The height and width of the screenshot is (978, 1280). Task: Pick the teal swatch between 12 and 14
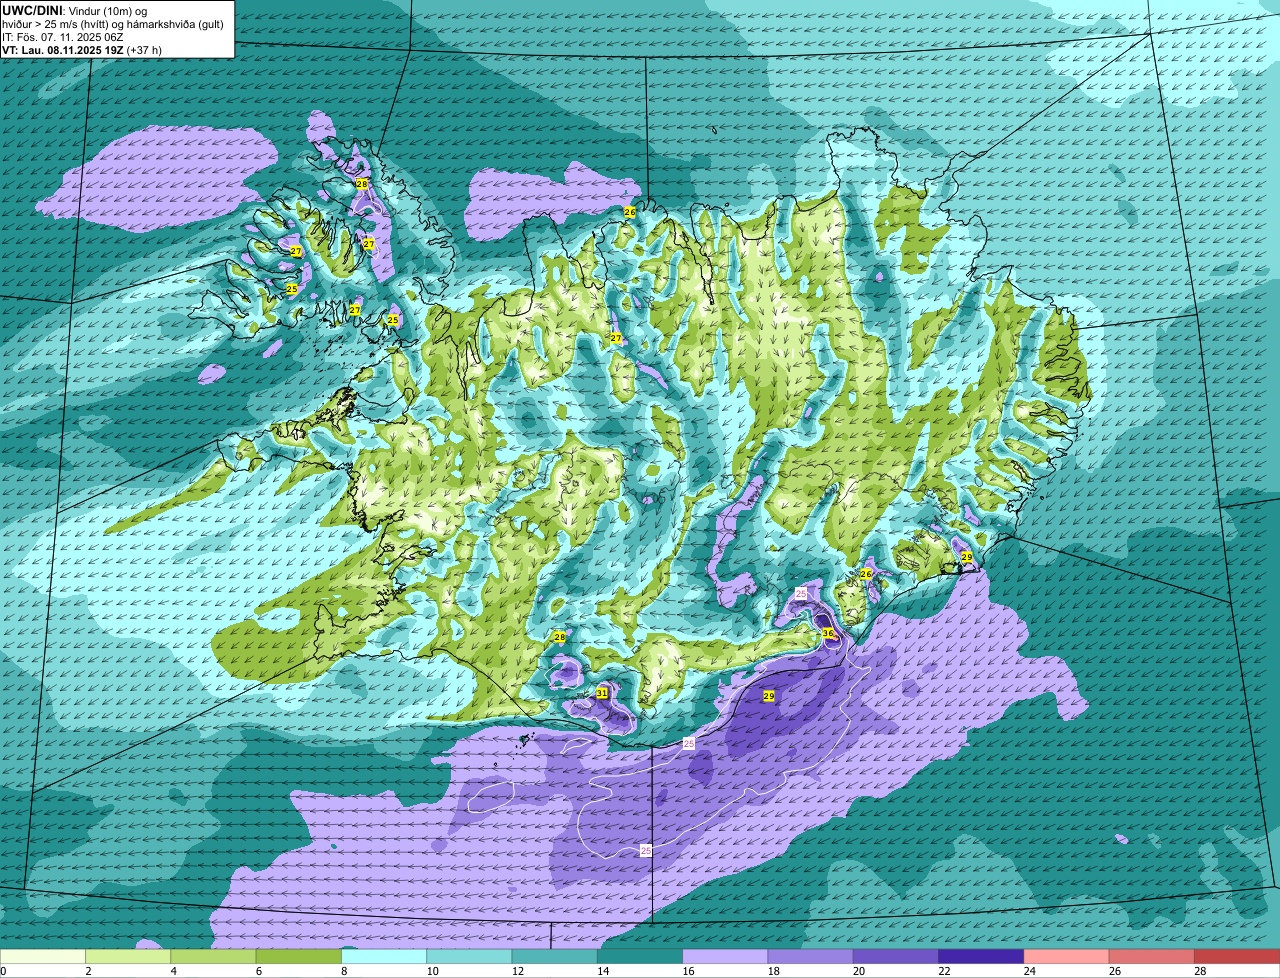(555, 956)
